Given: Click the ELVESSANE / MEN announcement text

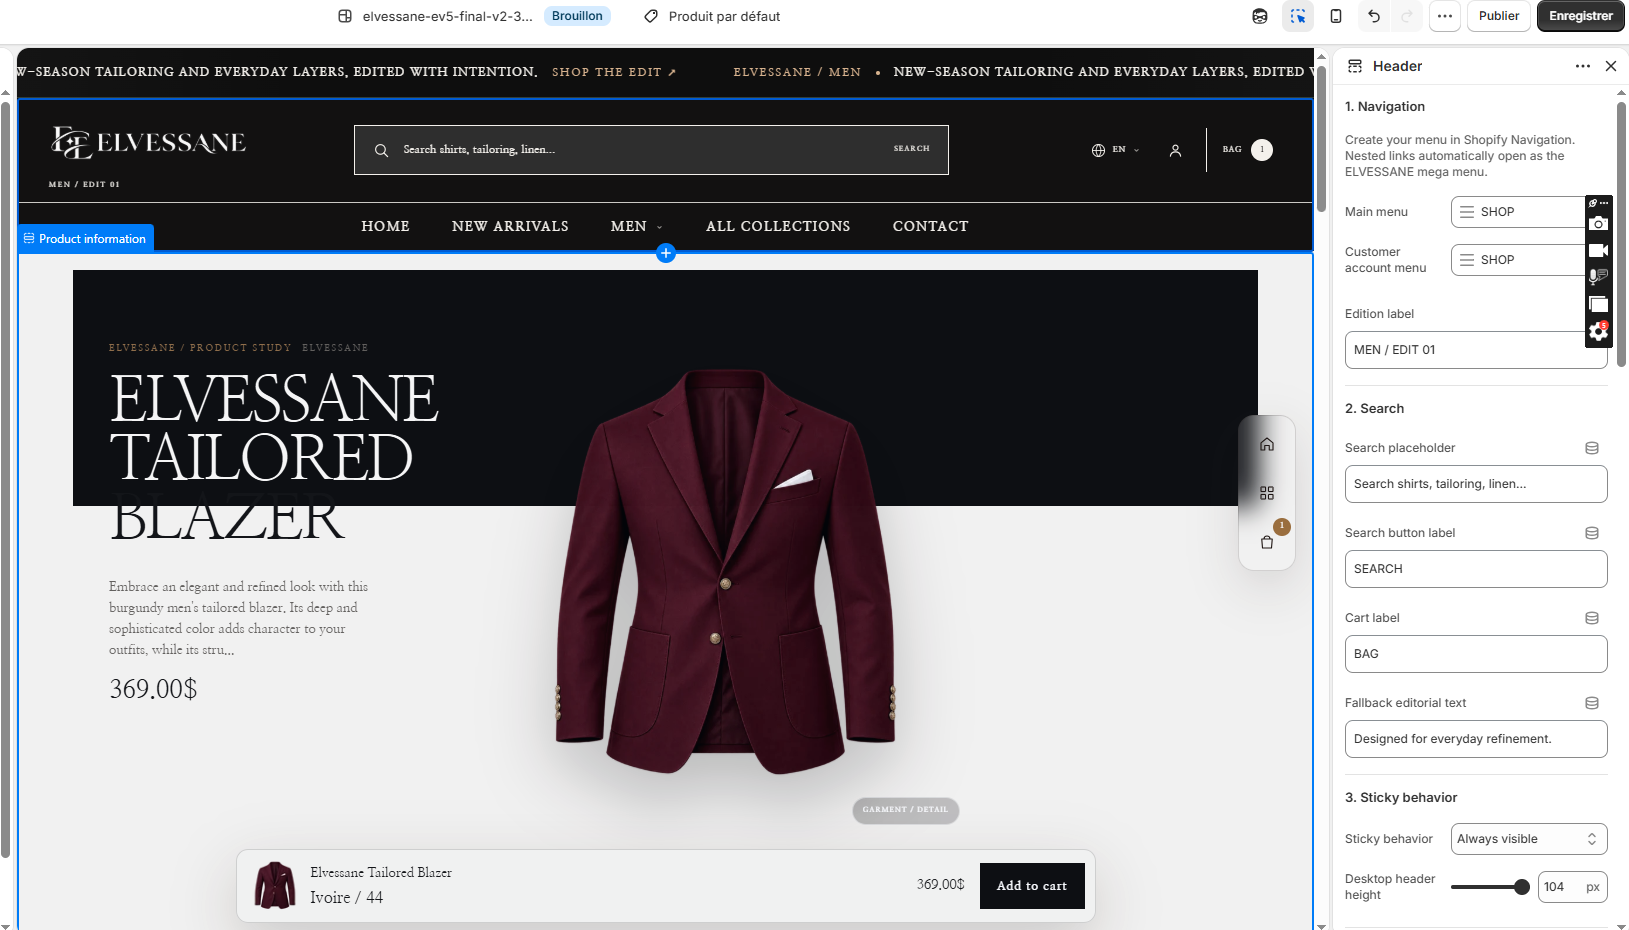Looking at the screenshot, I should (797, 72).
